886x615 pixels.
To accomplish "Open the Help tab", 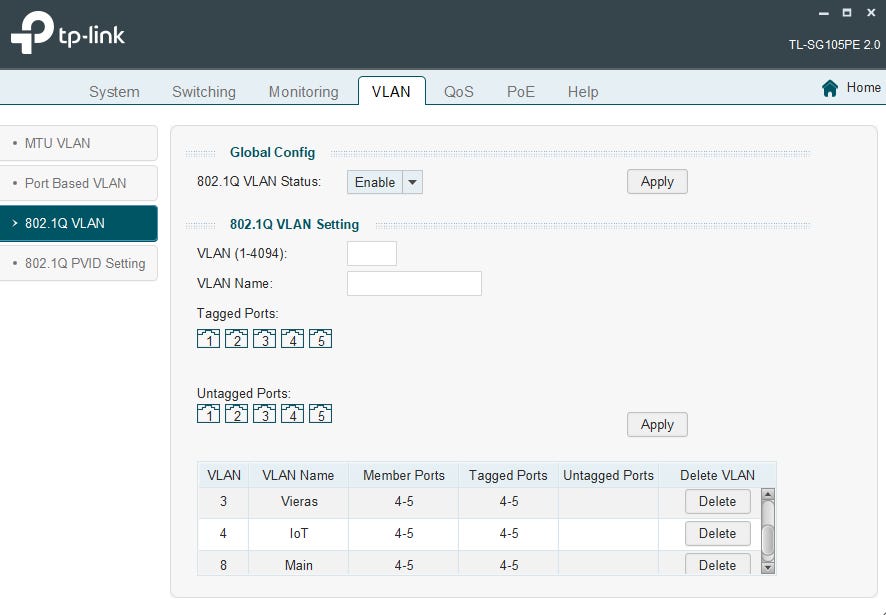I will click(583, 92).
